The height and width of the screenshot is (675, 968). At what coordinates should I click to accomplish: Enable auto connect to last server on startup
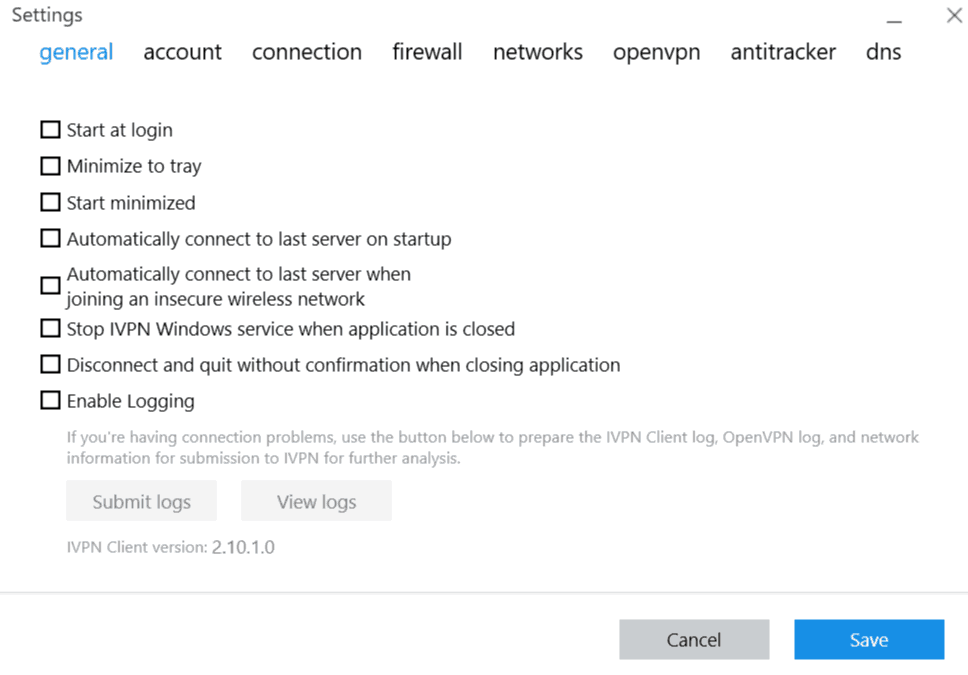tap(50, 238)
